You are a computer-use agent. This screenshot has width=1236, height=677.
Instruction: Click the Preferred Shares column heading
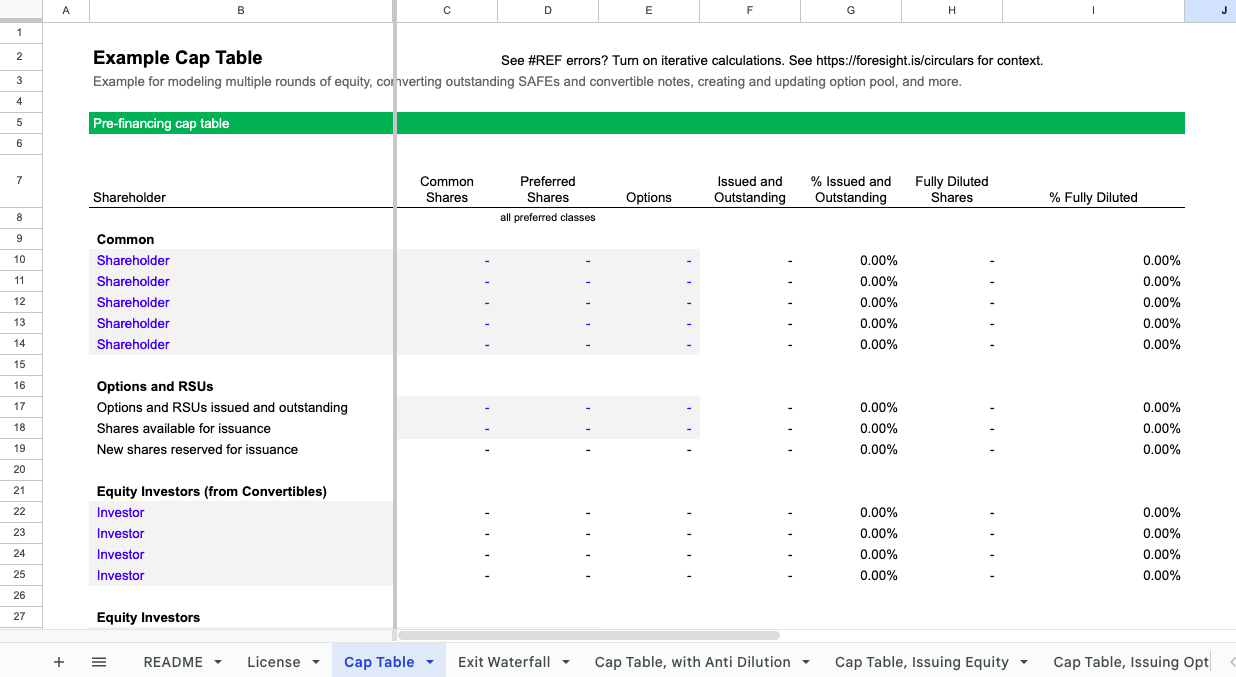click(548, 190)
